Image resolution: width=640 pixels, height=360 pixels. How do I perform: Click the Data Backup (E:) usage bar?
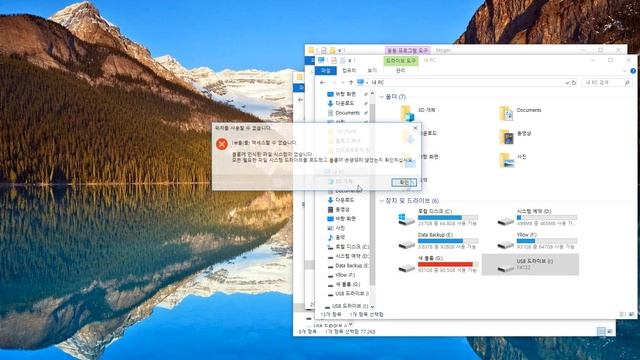click(x=447, y=241)
